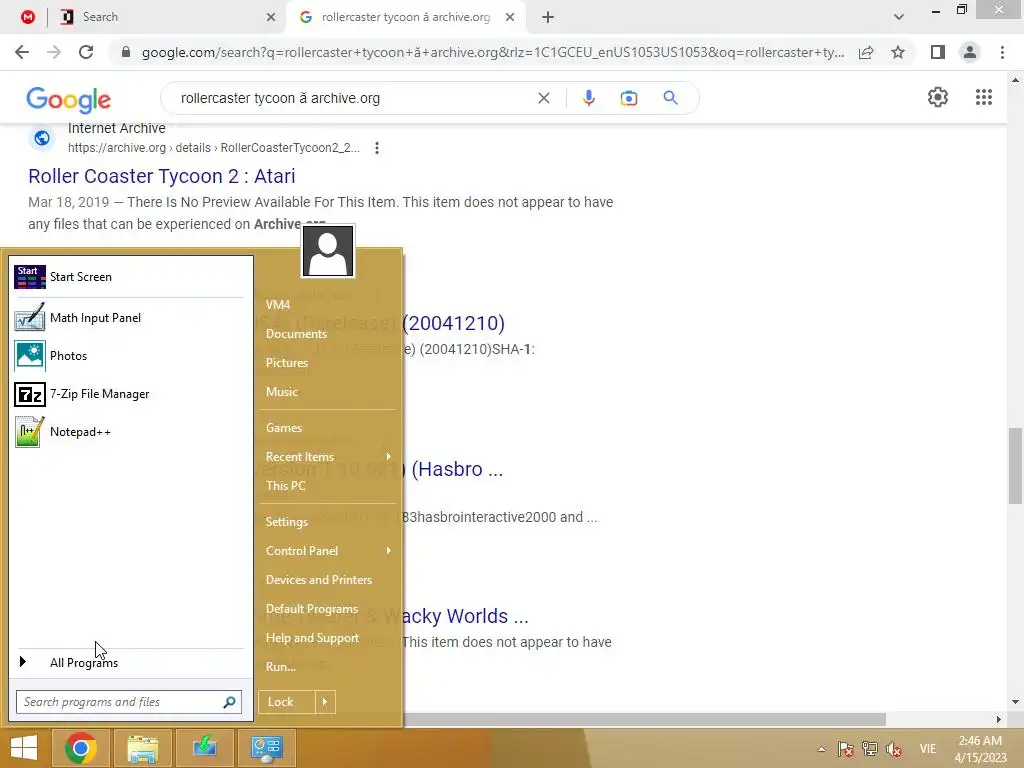Image resolution: width=1024 pixels, height=768 pixels.
Task: Click the Google search query field
Action: pos(353,98)
